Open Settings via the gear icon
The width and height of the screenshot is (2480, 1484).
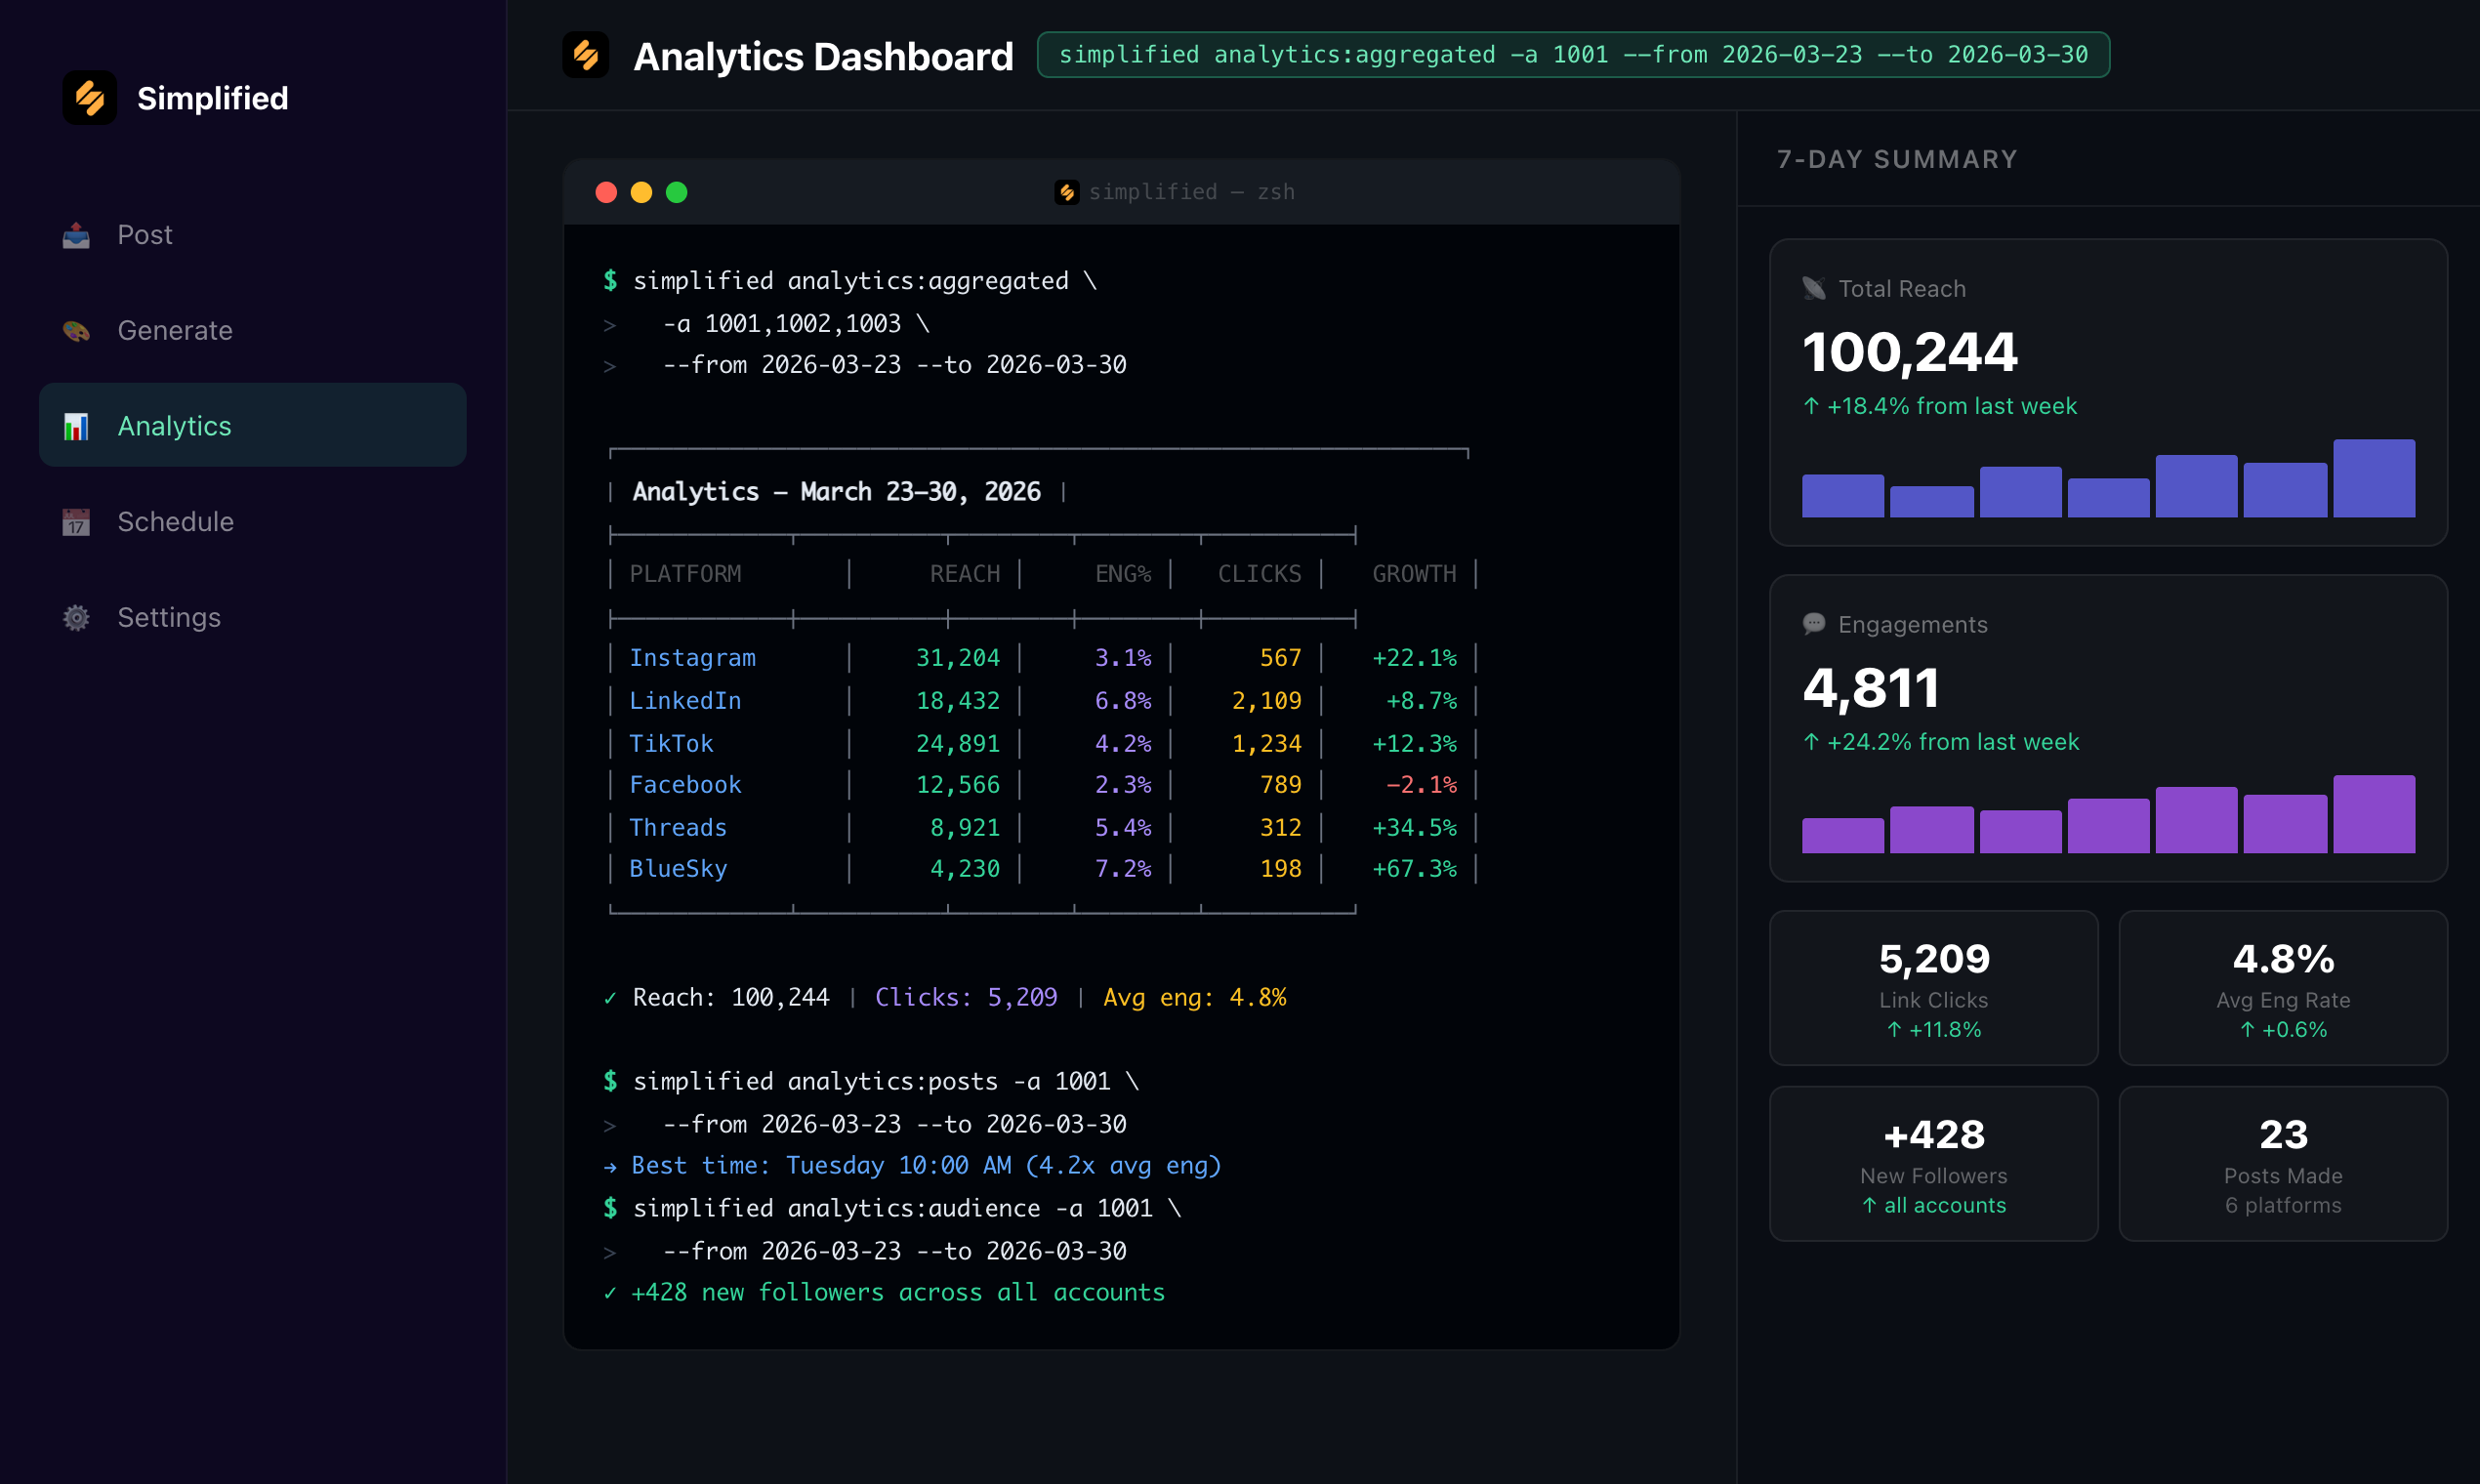(75, 617)
